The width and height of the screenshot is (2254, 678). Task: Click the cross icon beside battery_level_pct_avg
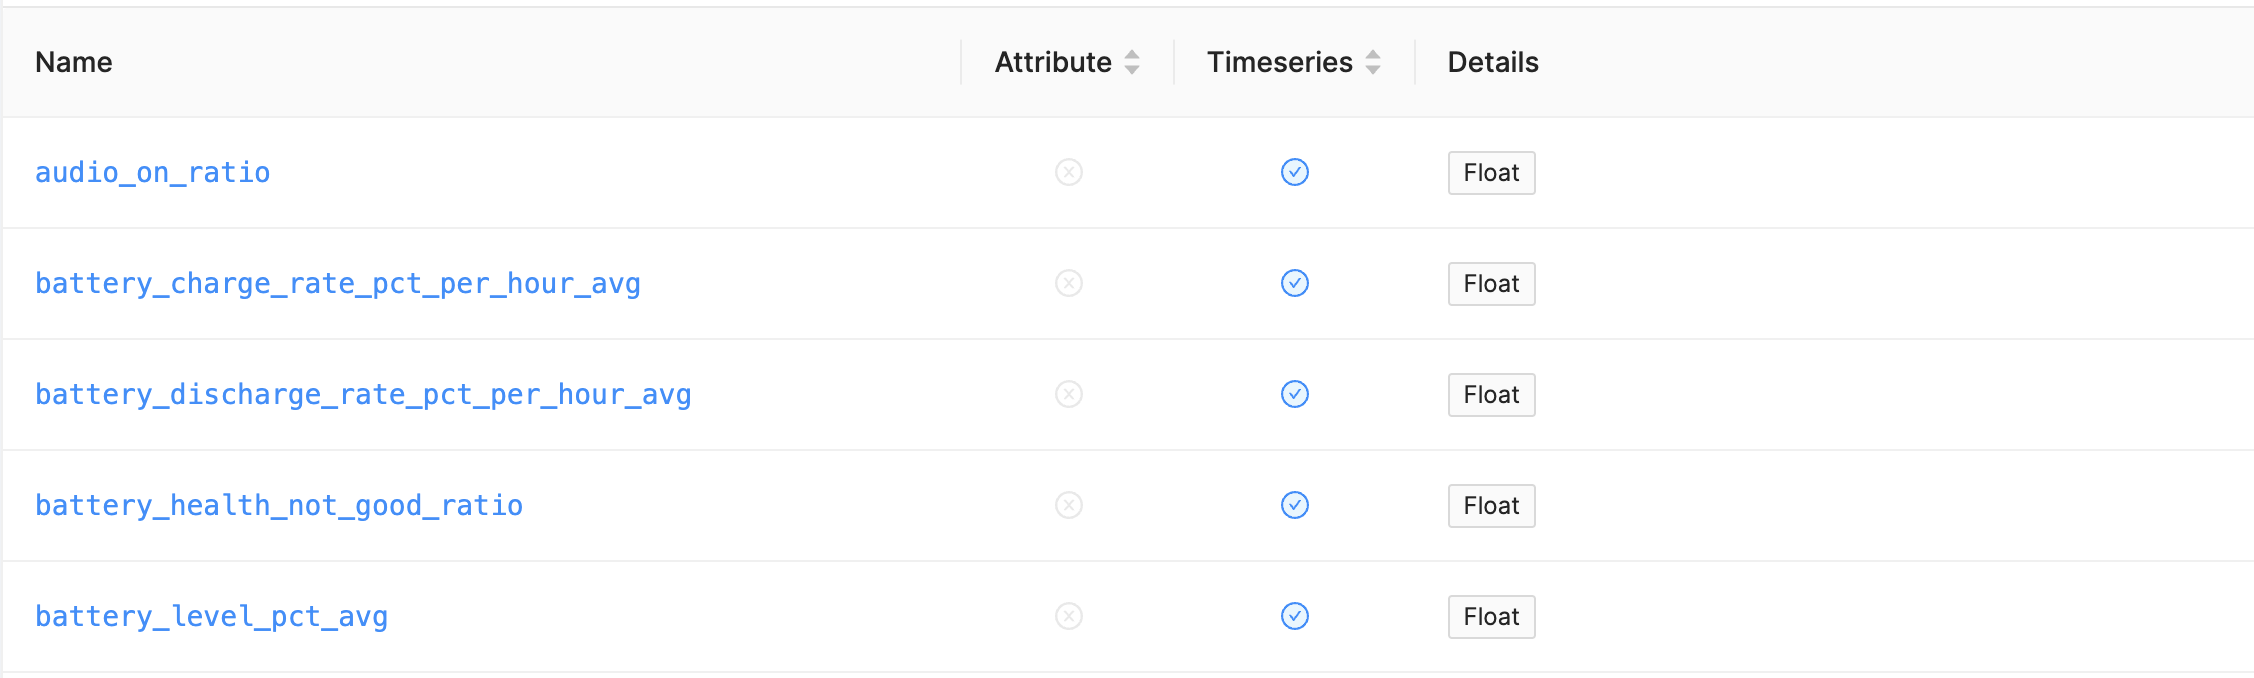(1069, 617)
